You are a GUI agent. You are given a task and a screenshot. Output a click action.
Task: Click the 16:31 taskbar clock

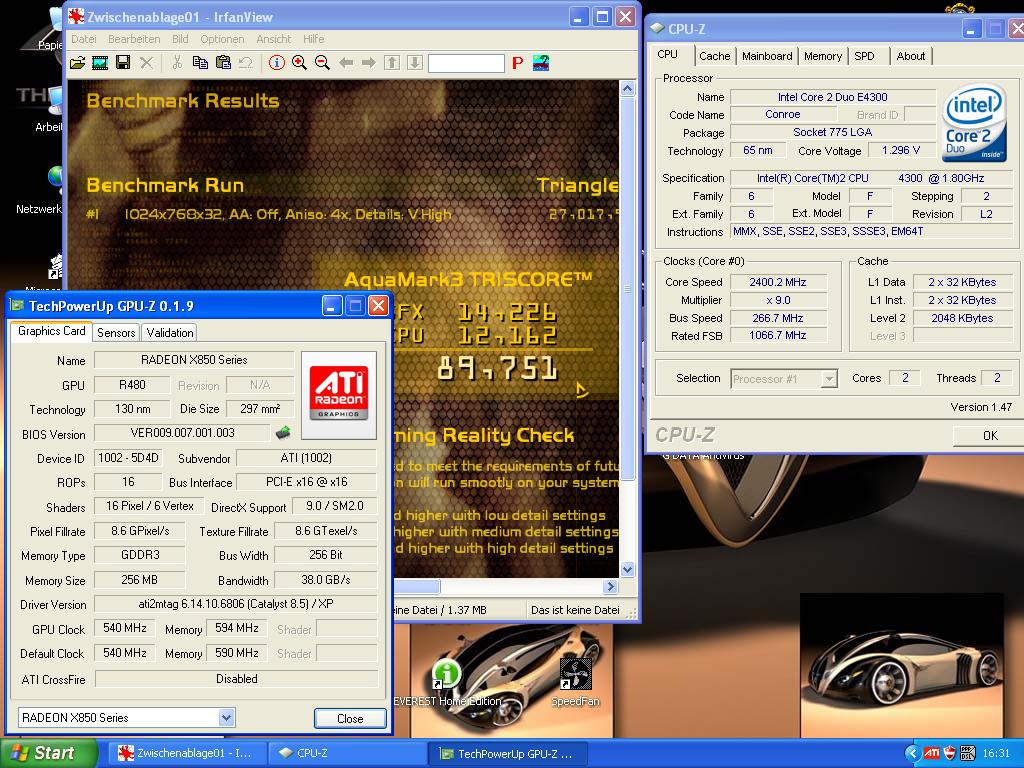click(x=996, y=753)
